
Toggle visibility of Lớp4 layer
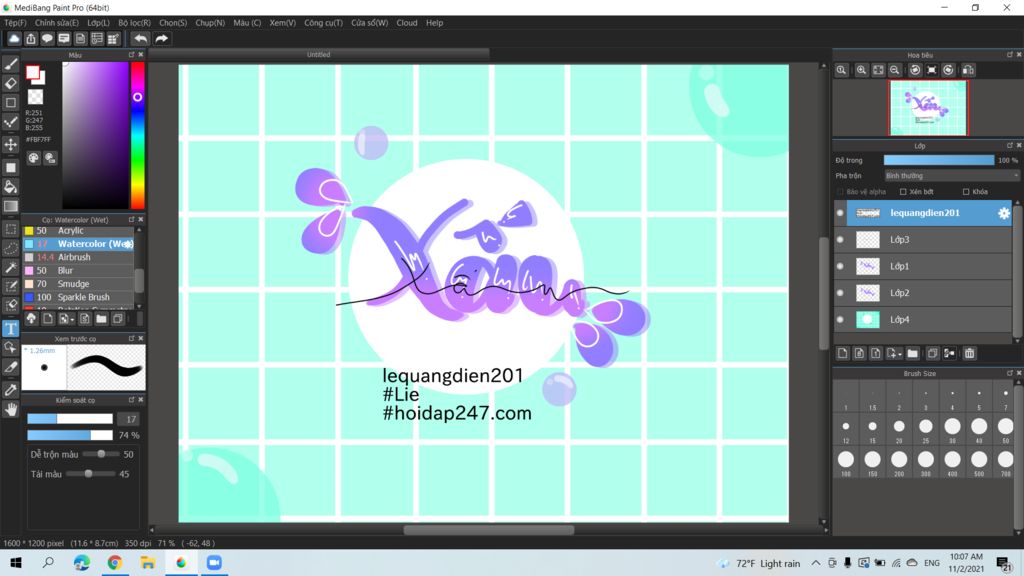[x=840, y=320]
